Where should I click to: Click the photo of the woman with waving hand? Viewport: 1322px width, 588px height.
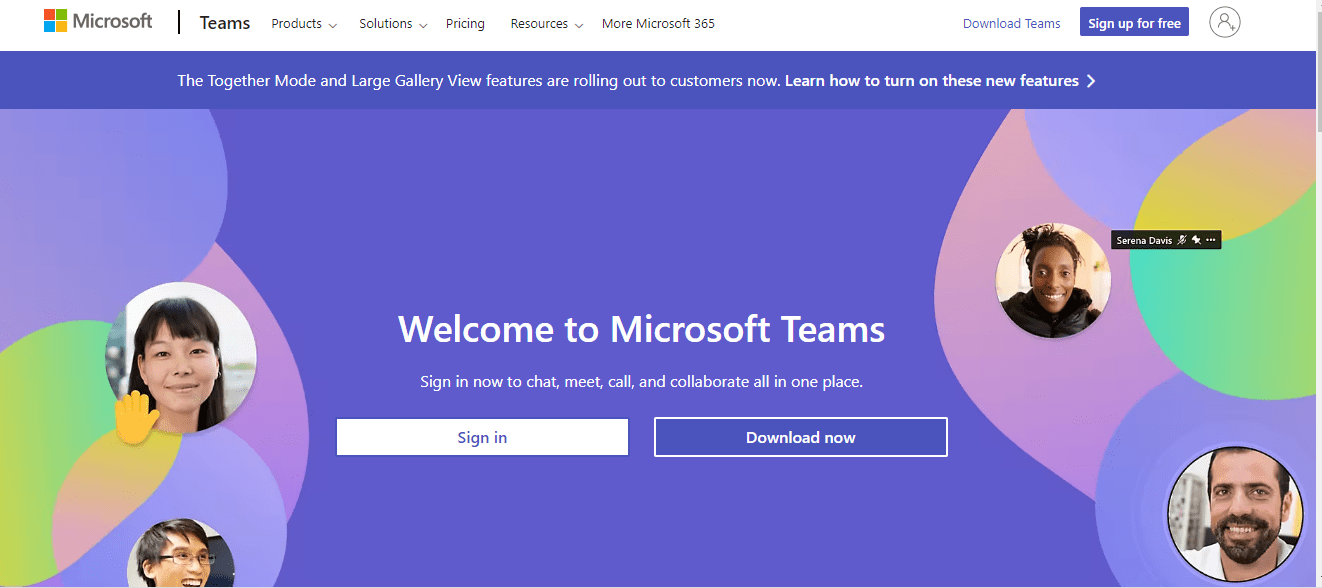point(181,358)
